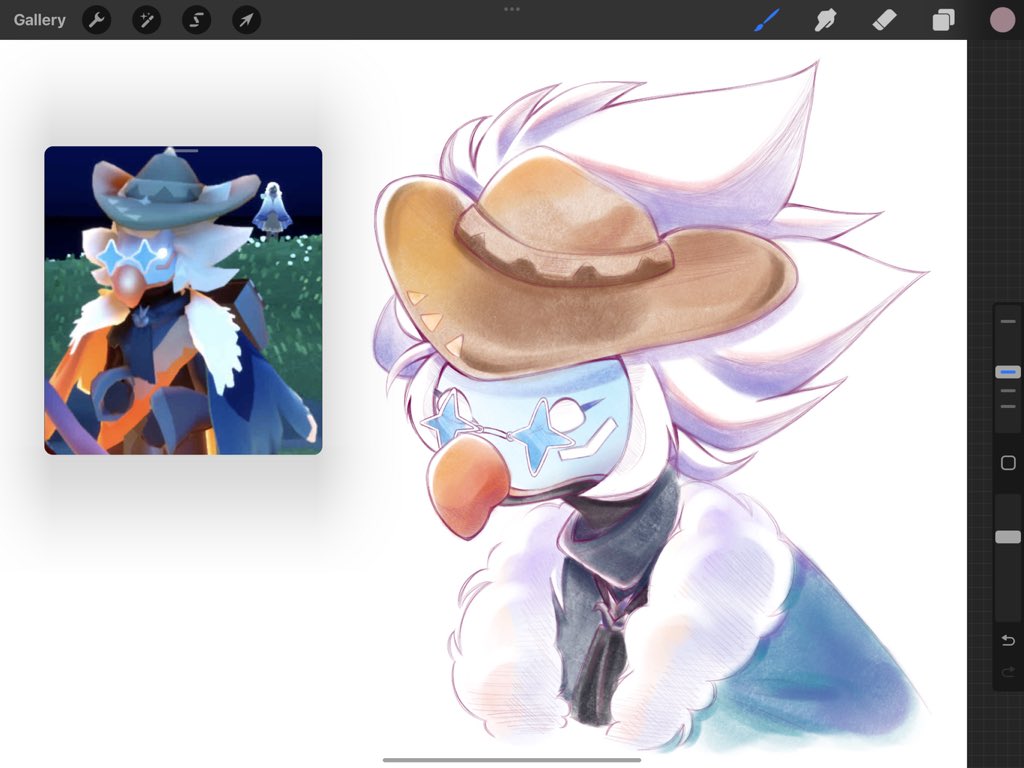Open the Actions wrench menu
This screenshot has height=768, width=1024.
(x=97, y=20)
